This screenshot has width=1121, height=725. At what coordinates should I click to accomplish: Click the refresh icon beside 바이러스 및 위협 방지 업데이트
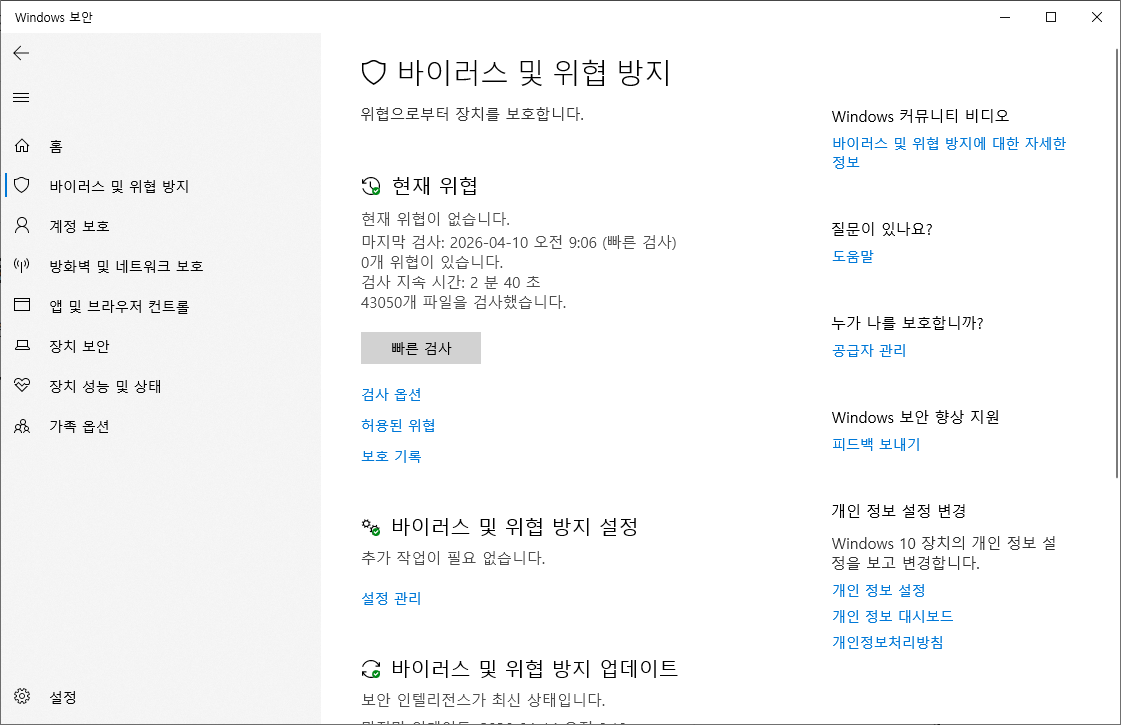pos(371,669)
